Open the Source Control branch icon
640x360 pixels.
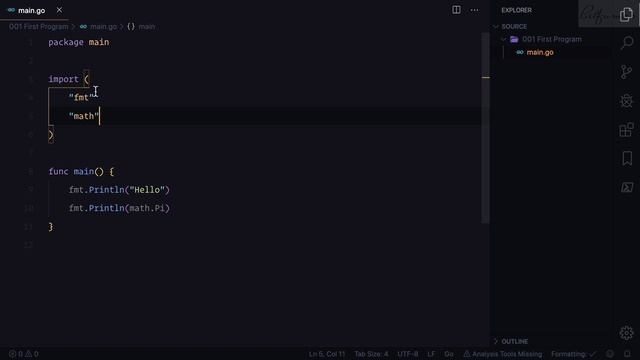tap(626, 72)
